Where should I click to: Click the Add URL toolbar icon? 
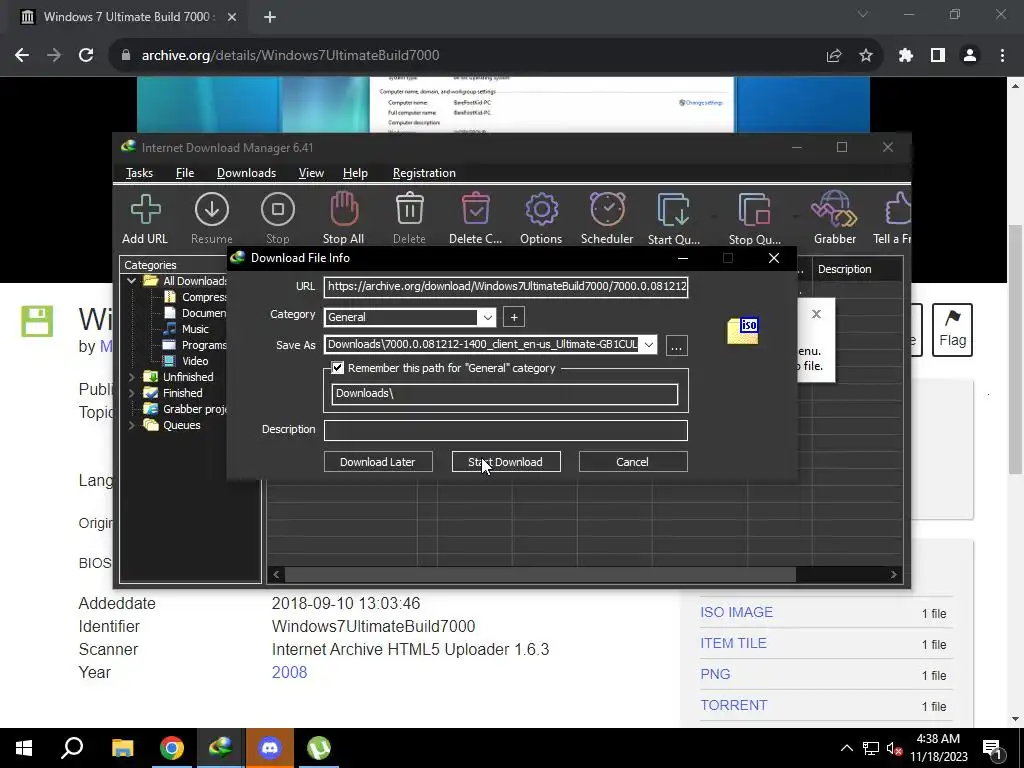(x=145, y=210)
